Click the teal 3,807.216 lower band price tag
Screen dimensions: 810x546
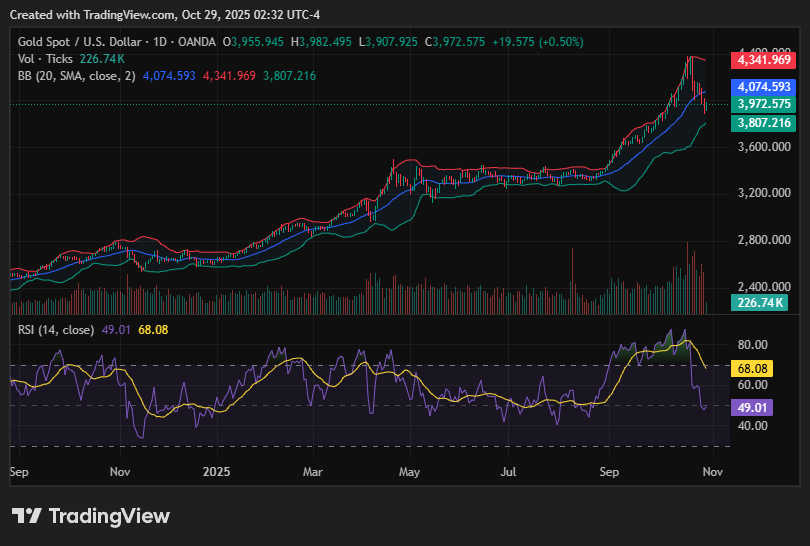pyautogui.click(x=764, y=123)
